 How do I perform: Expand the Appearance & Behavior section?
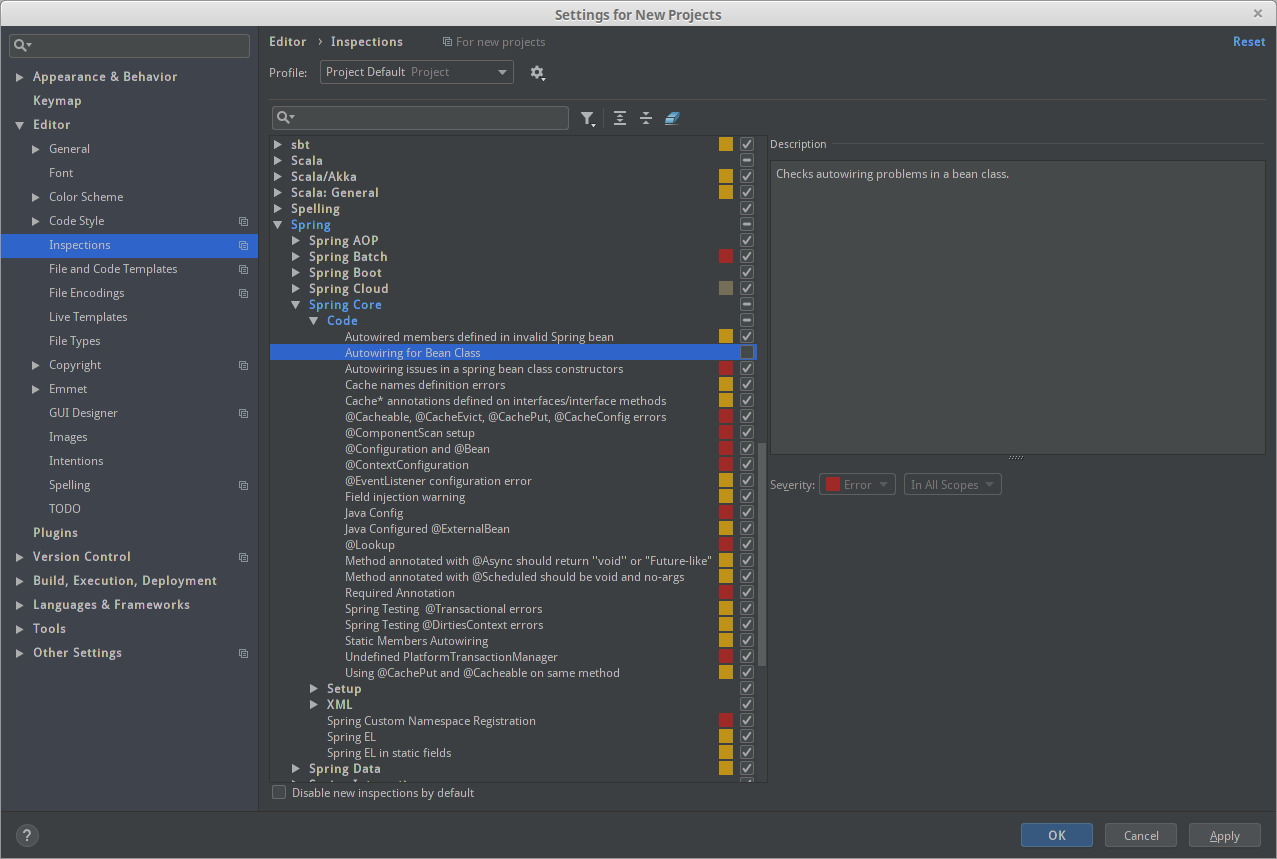[x=19, y=77]
